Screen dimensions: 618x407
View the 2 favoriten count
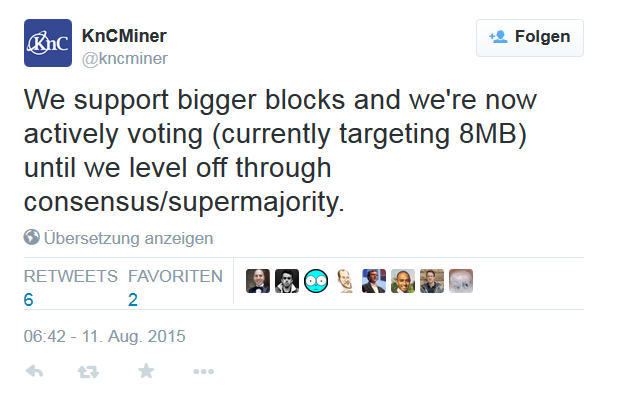click(133, 300)
